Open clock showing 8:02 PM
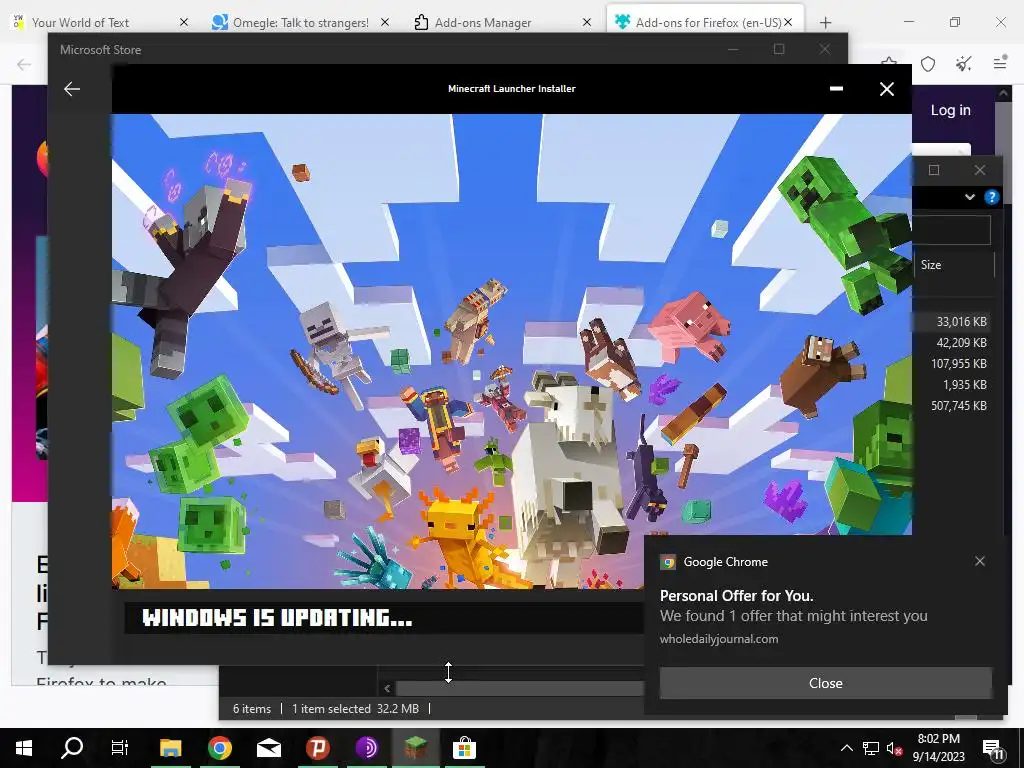Viewport: 1024px width, 768px height. point(938,748)
